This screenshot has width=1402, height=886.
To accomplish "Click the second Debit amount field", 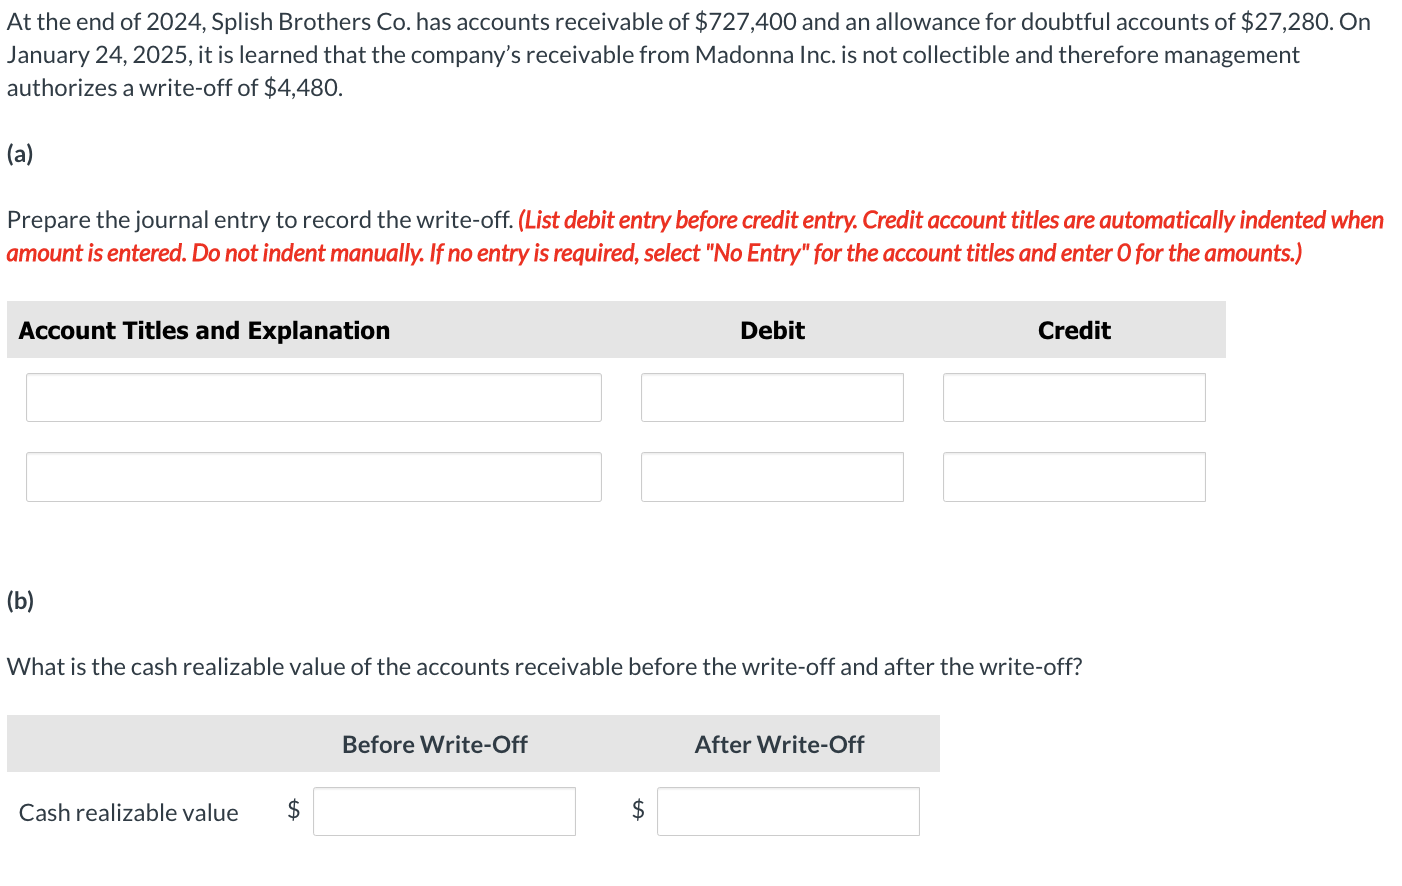I will pos(771,477).
